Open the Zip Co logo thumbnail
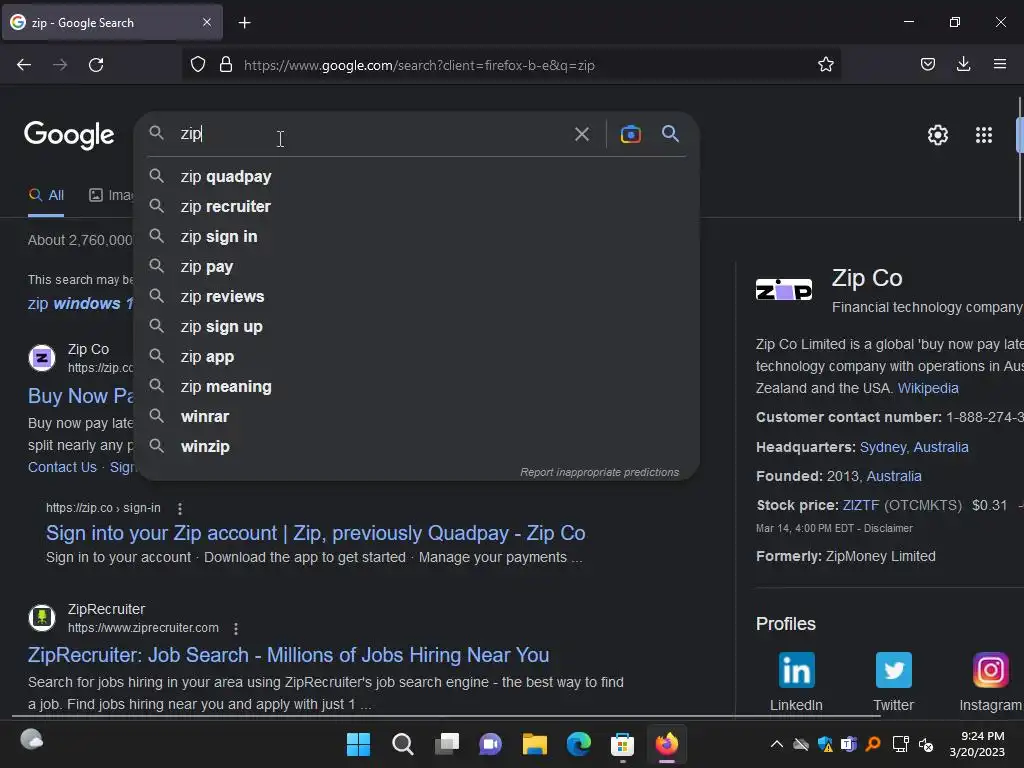 (x=784, y=289)
